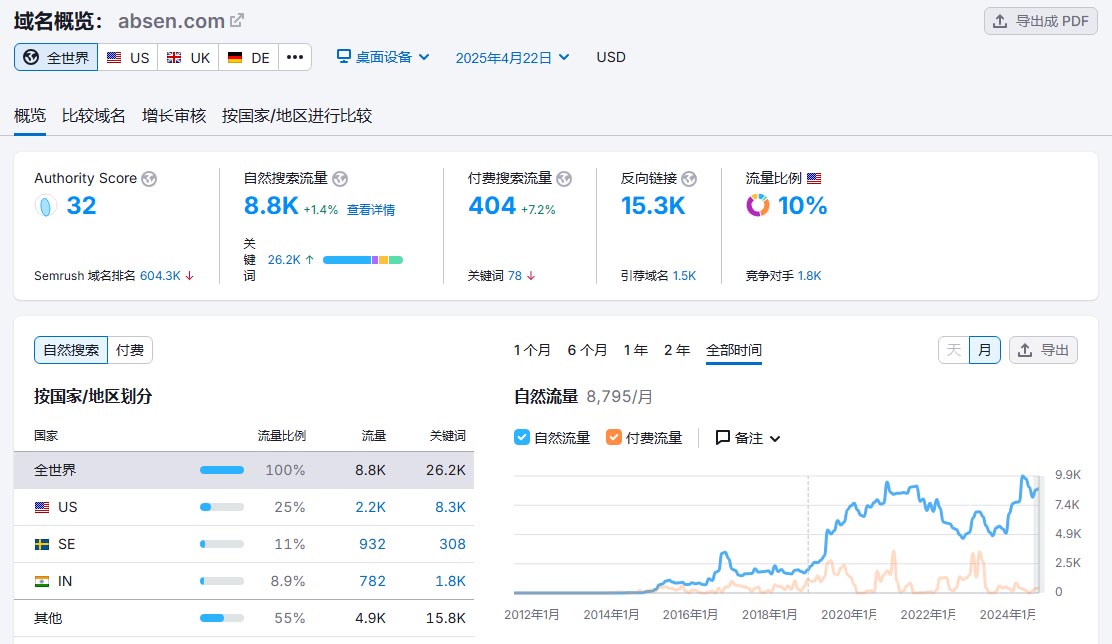Screen dimensions: 1112x644
Task: Click the 导出 button above the chart
Action: point(1043,350)
